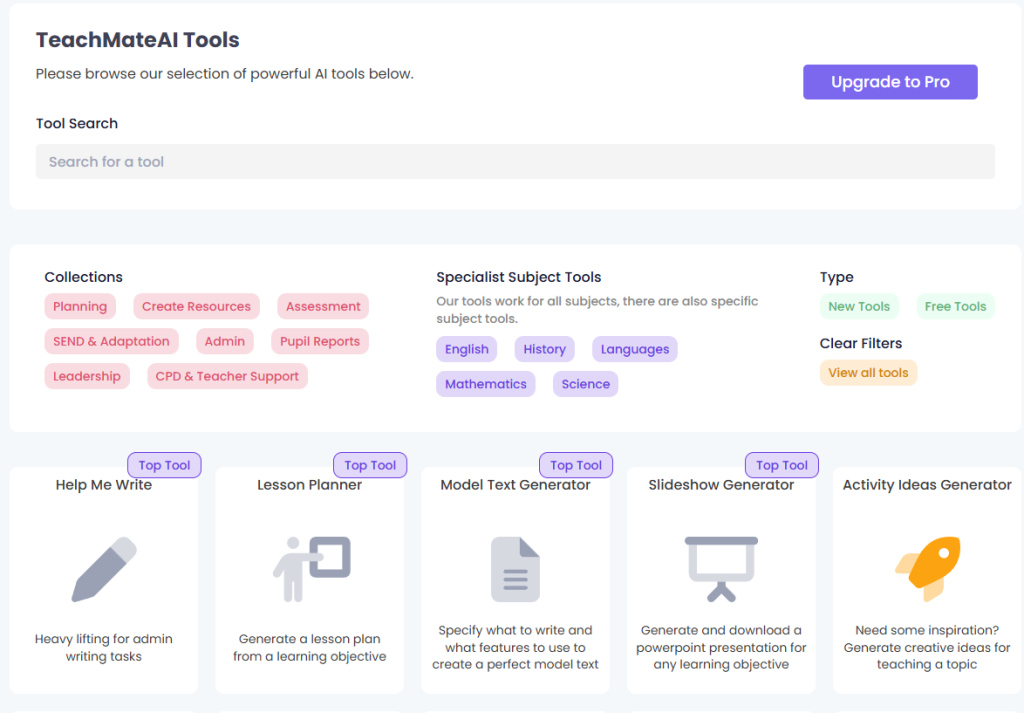Image resolution: width=1024 pixels, height=713 pixels.
Task: Click the tool search input field
Action: point(515,161)
